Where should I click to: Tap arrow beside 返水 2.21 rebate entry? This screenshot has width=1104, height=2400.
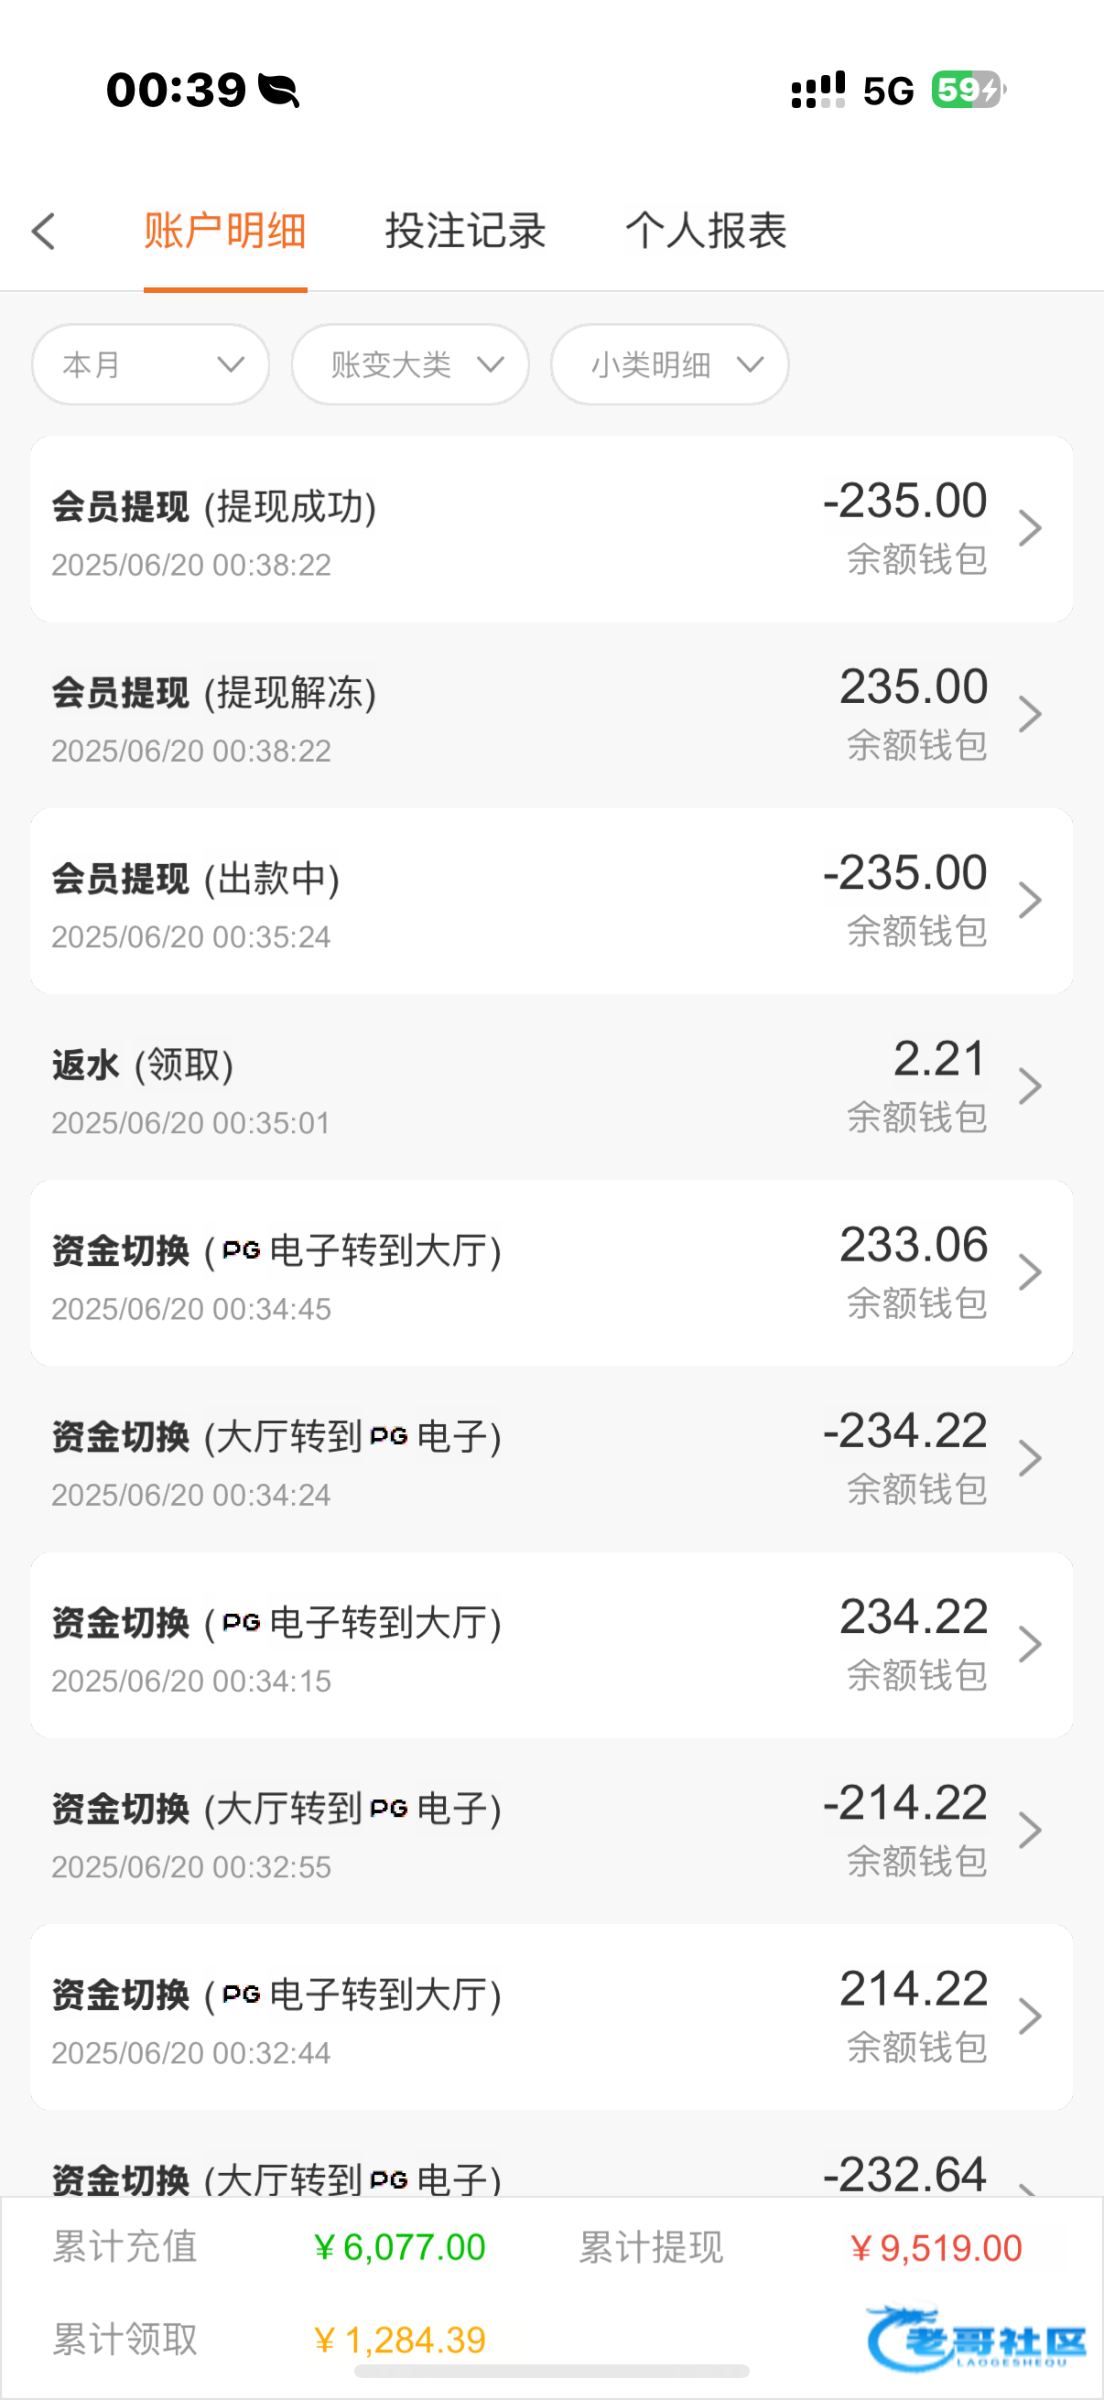click(x=1030, y=1086)
